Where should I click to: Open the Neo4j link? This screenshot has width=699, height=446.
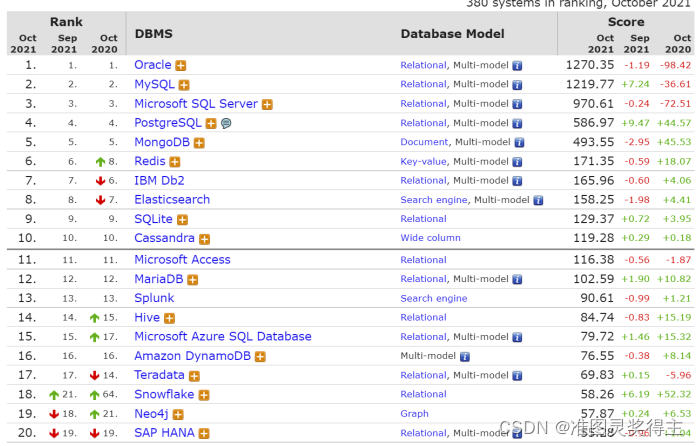pos(152,414)
